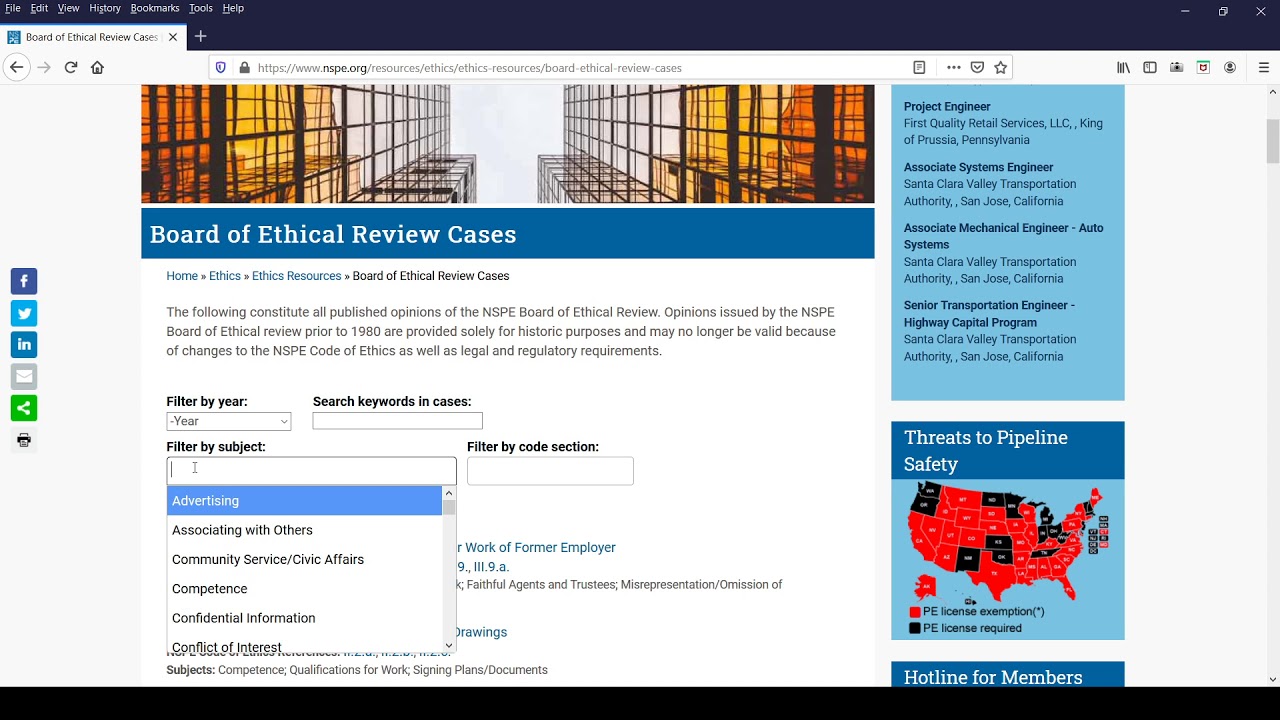
Task: Open the green share options icon
Action: (x=24, y=408)
